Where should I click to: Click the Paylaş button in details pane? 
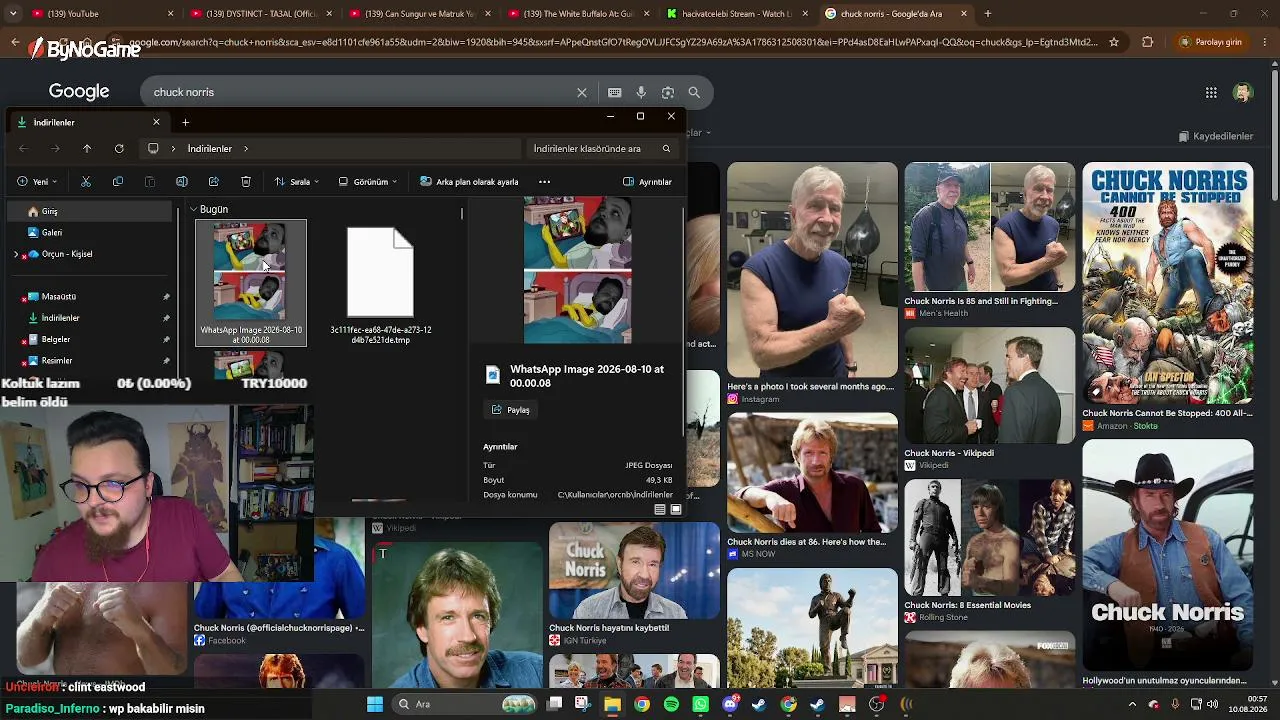click(x=511, y=410)
